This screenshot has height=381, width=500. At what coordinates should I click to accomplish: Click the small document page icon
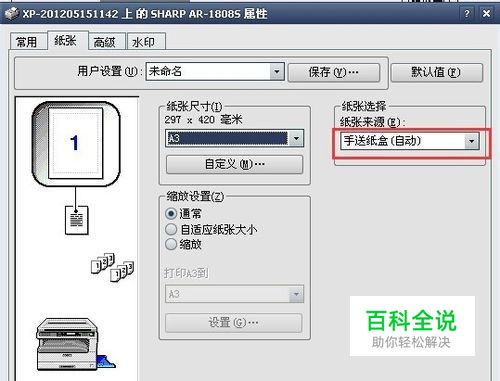click(76, 220)
